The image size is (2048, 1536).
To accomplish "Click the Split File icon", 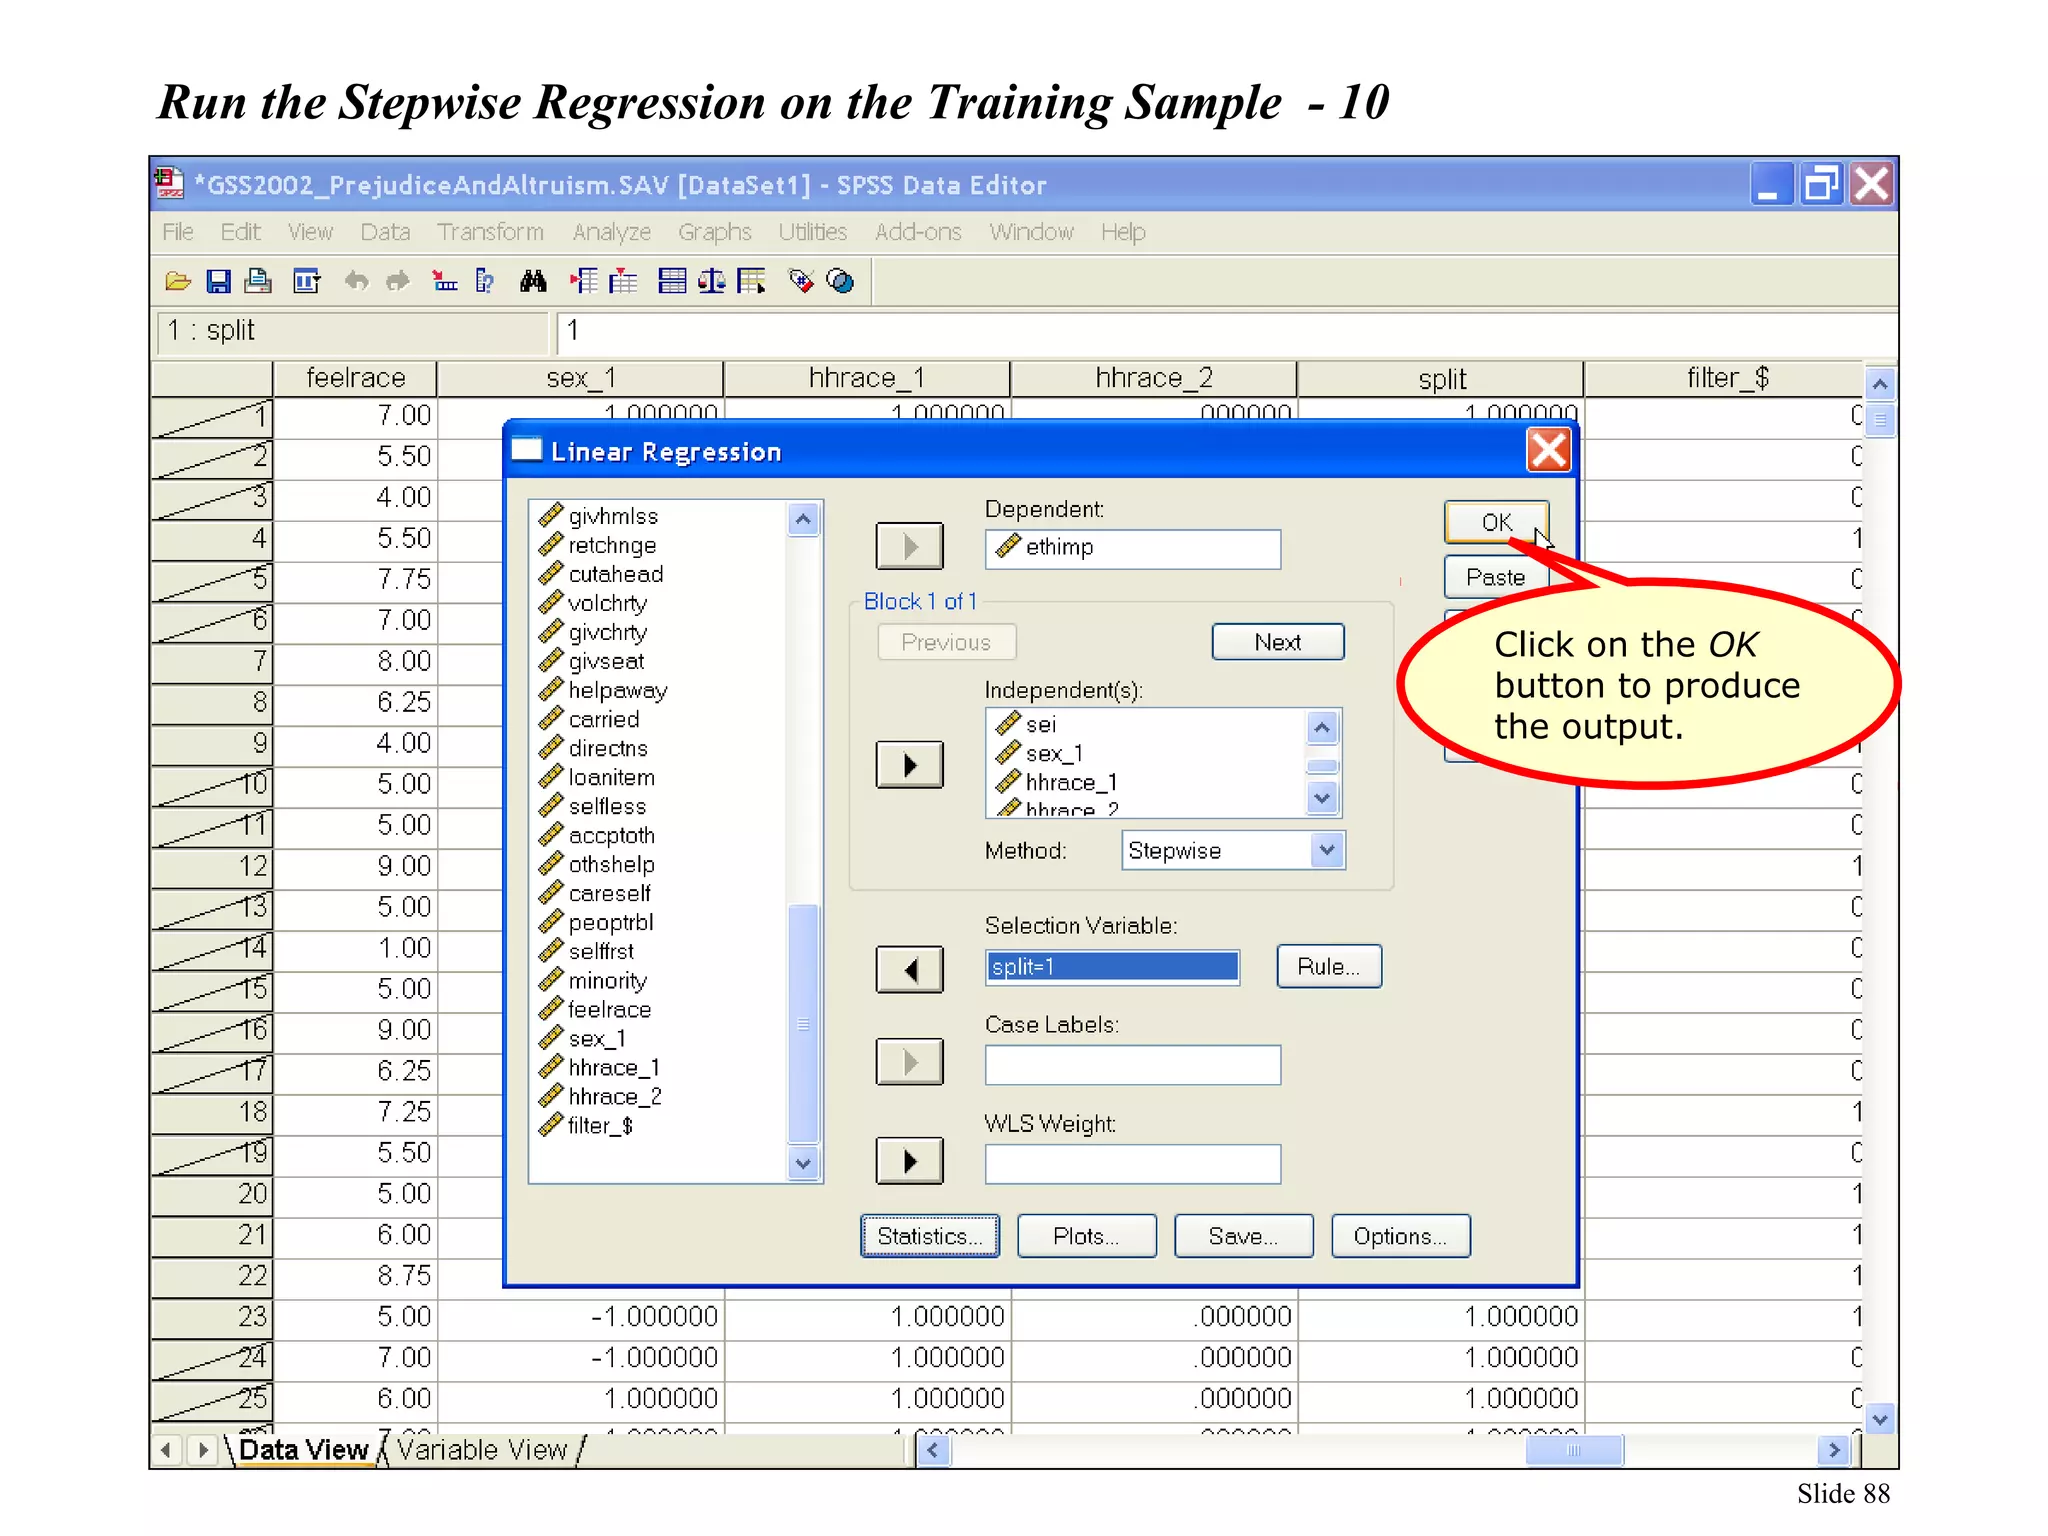I will tap(672, 282).
